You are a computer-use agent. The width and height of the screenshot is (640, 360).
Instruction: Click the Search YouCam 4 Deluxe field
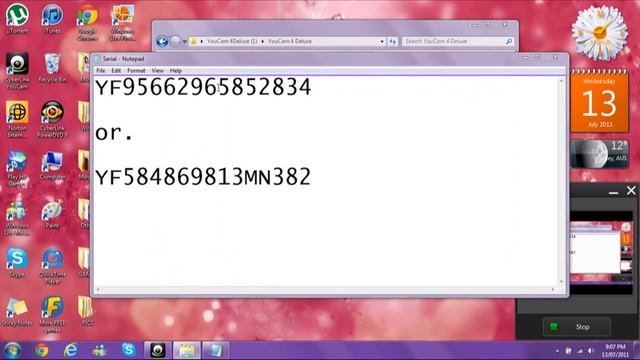tap(458, 42)
